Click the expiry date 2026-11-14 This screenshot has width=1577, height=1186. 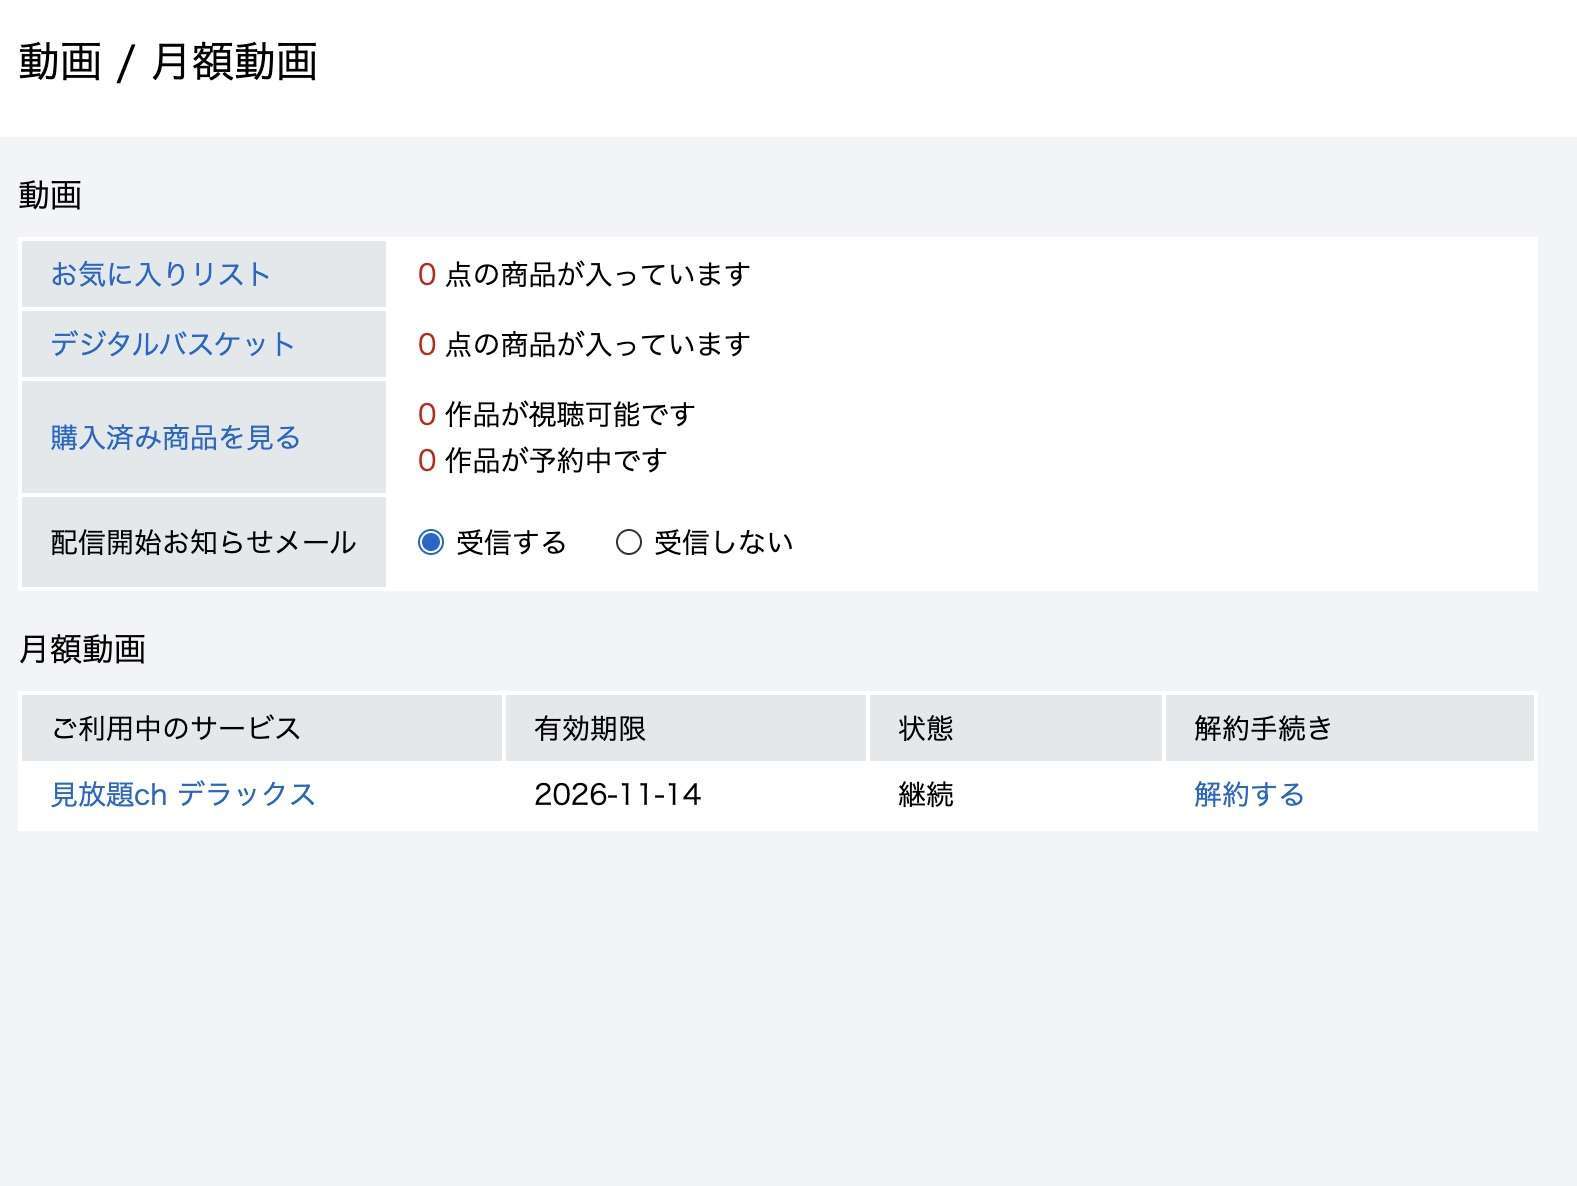617,794
